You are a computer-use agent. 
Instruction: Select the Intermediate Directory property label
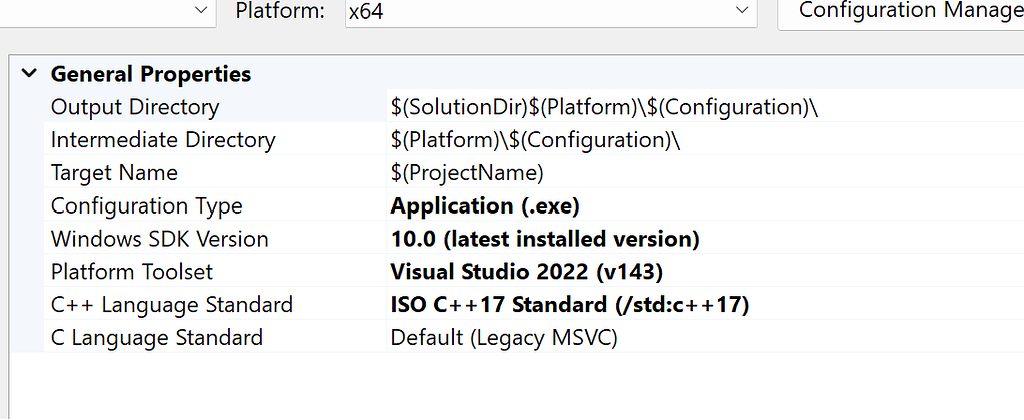[163, 140]
